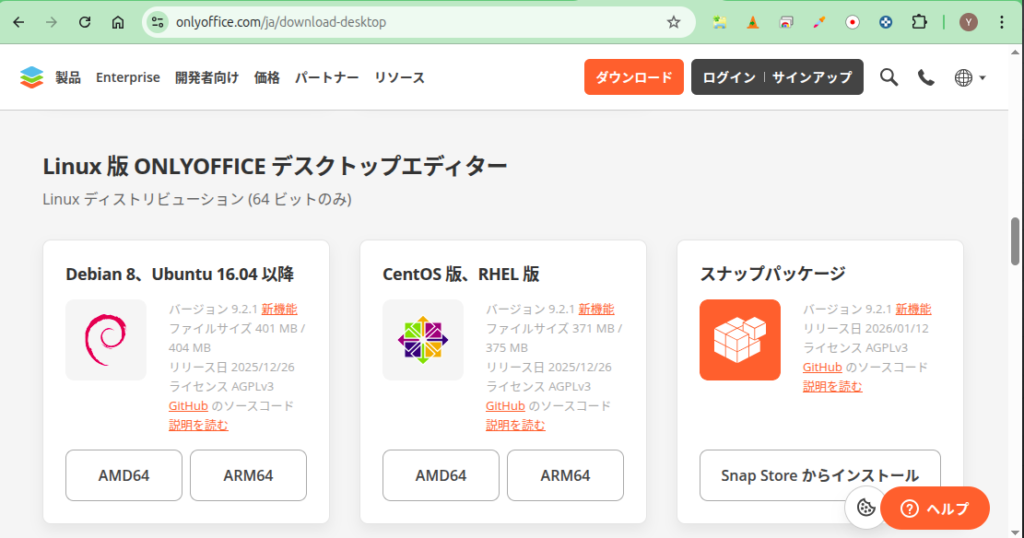The width and height of the screenshot is (1024, 538).
Task: Bookmark this page with the star icon
Action: (674, 22)
